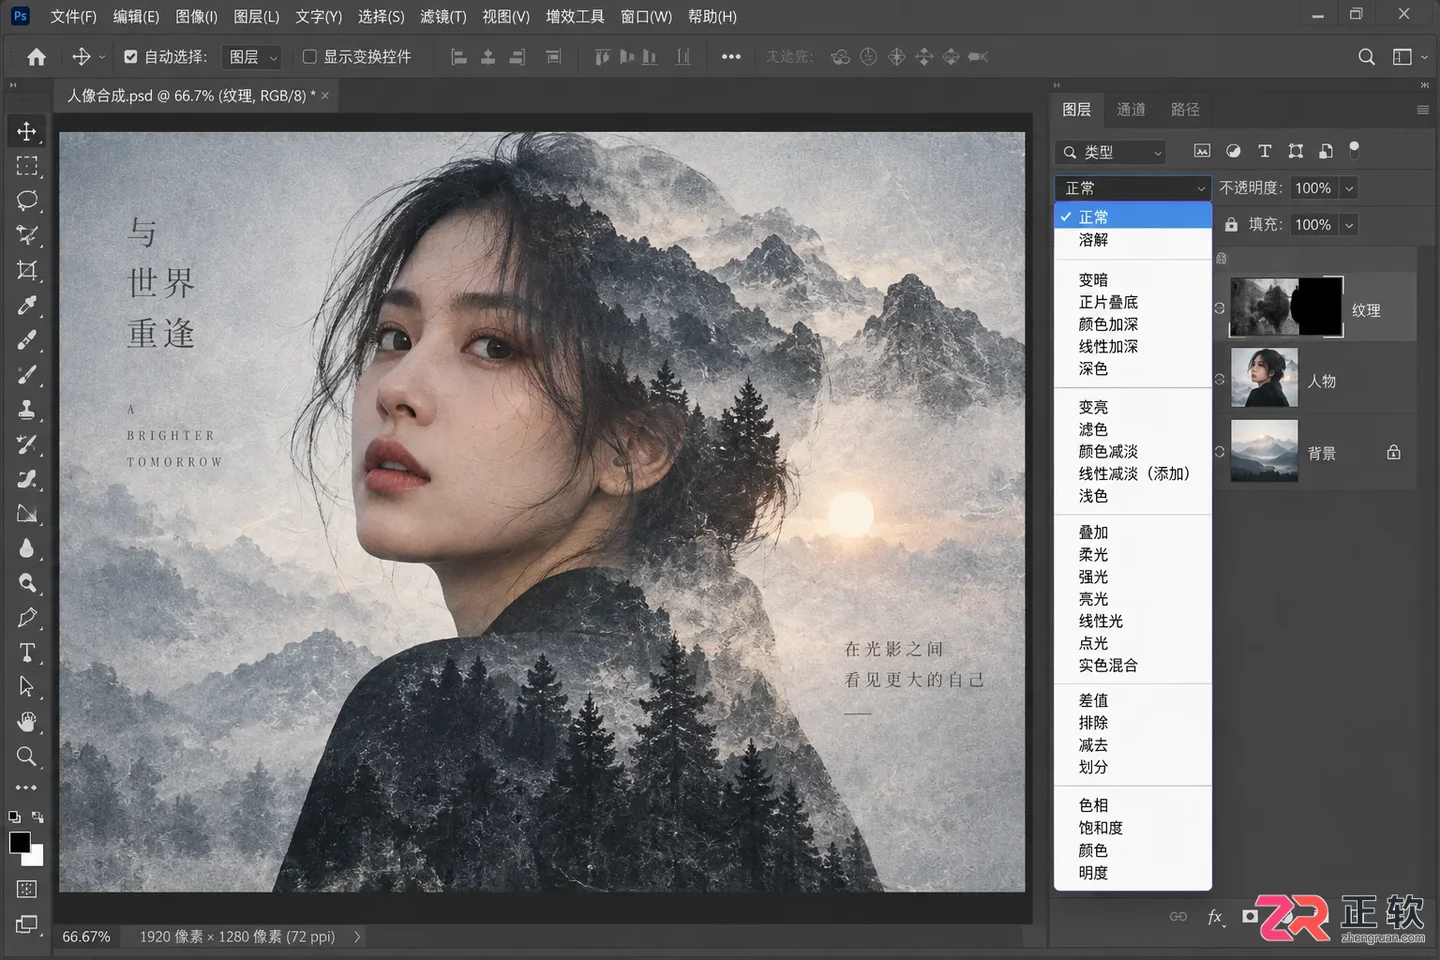Toggle the 自动选择 checkbox
The height and width of the screenshot is (960, 1440).
point(131,57)
